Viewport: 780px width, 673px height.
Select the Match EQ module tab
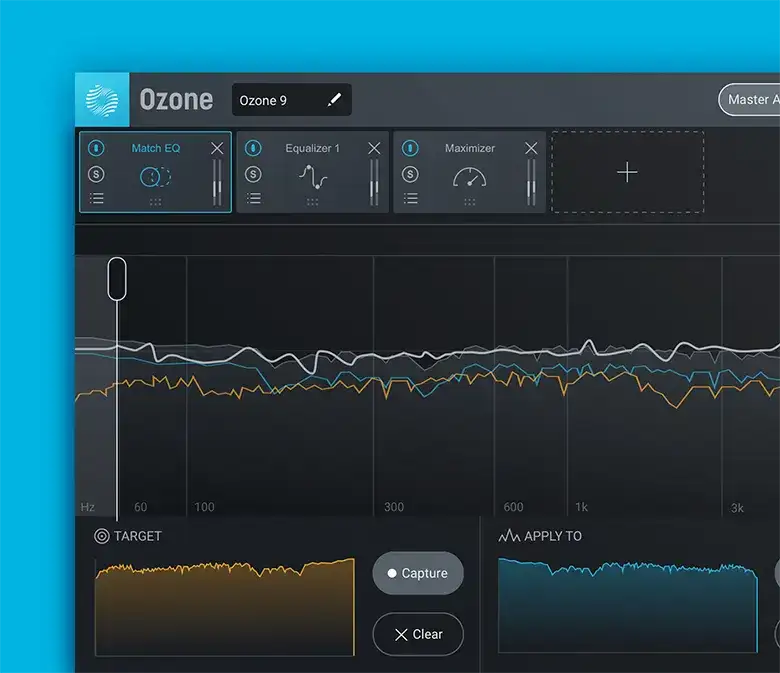(155, 172)
